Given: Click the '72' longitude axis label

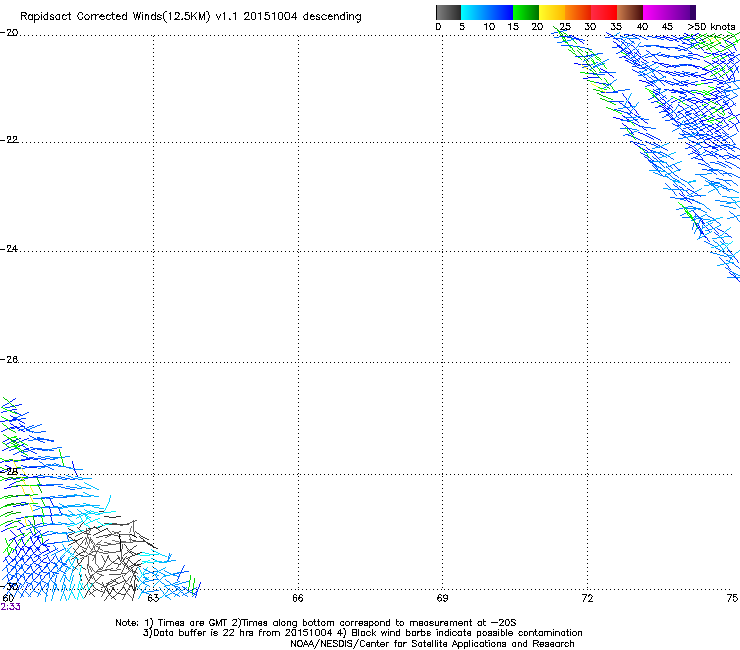Looking at the screenshot, I should 587,599.
